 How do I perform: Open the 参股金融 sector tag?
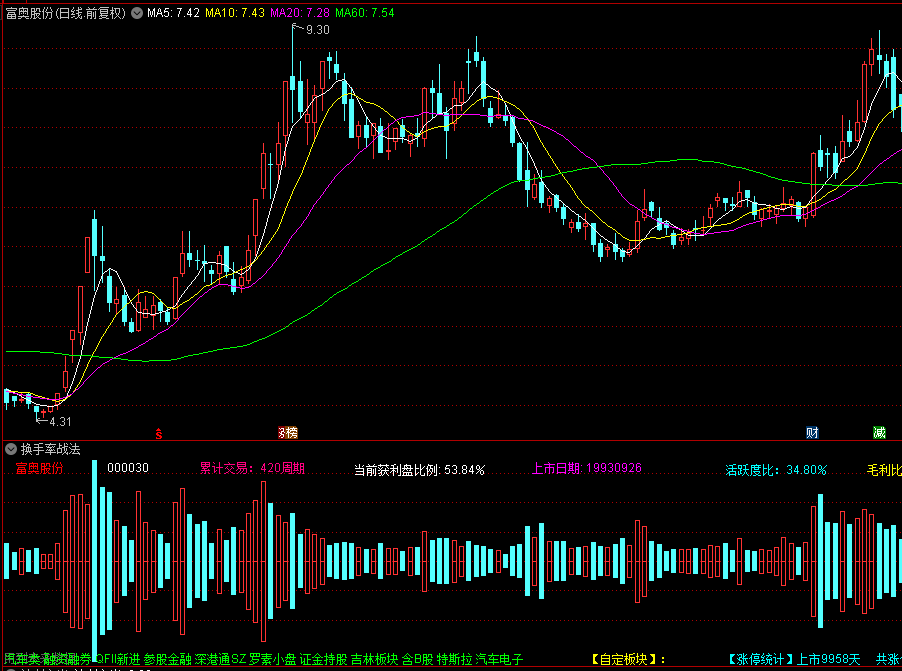[167, 659]
